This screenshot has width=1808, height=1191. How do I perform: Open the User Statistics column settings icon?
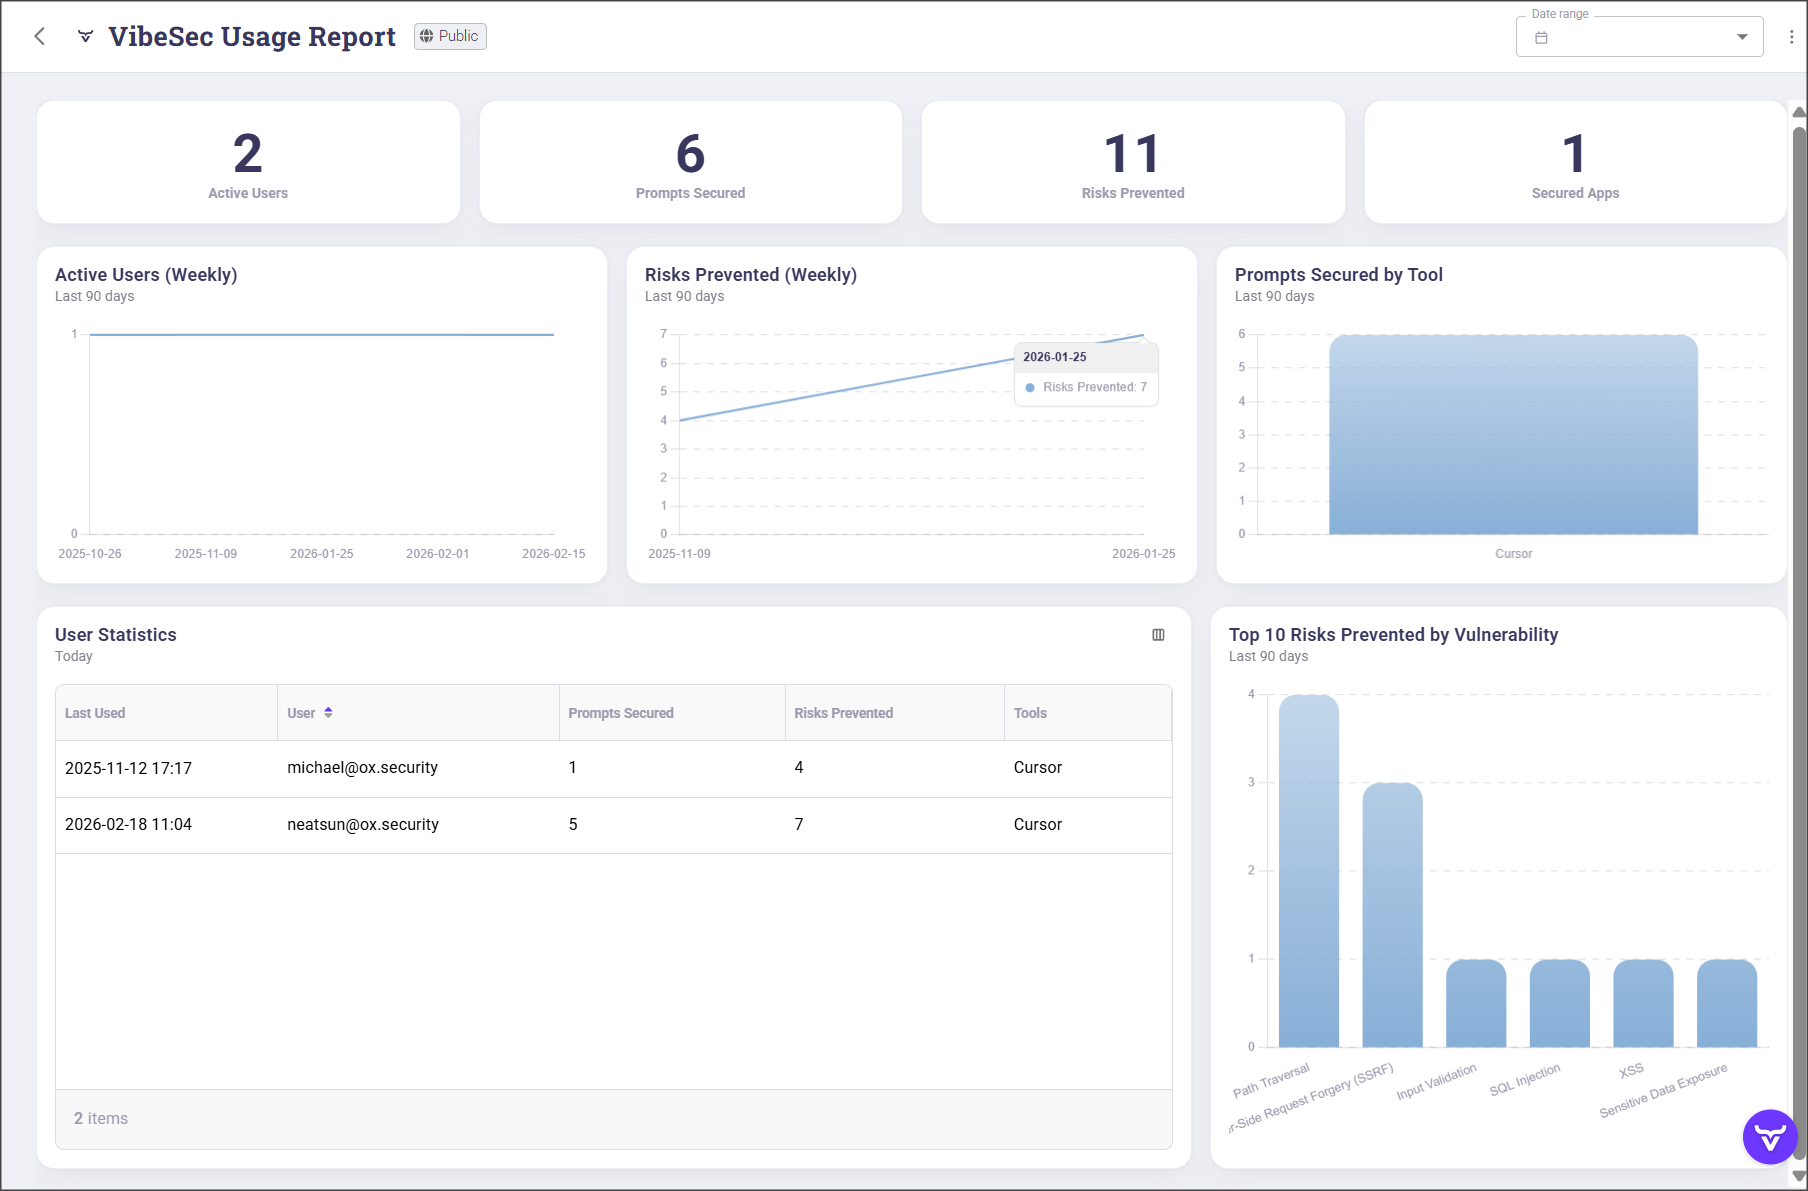click(1158, 635)
